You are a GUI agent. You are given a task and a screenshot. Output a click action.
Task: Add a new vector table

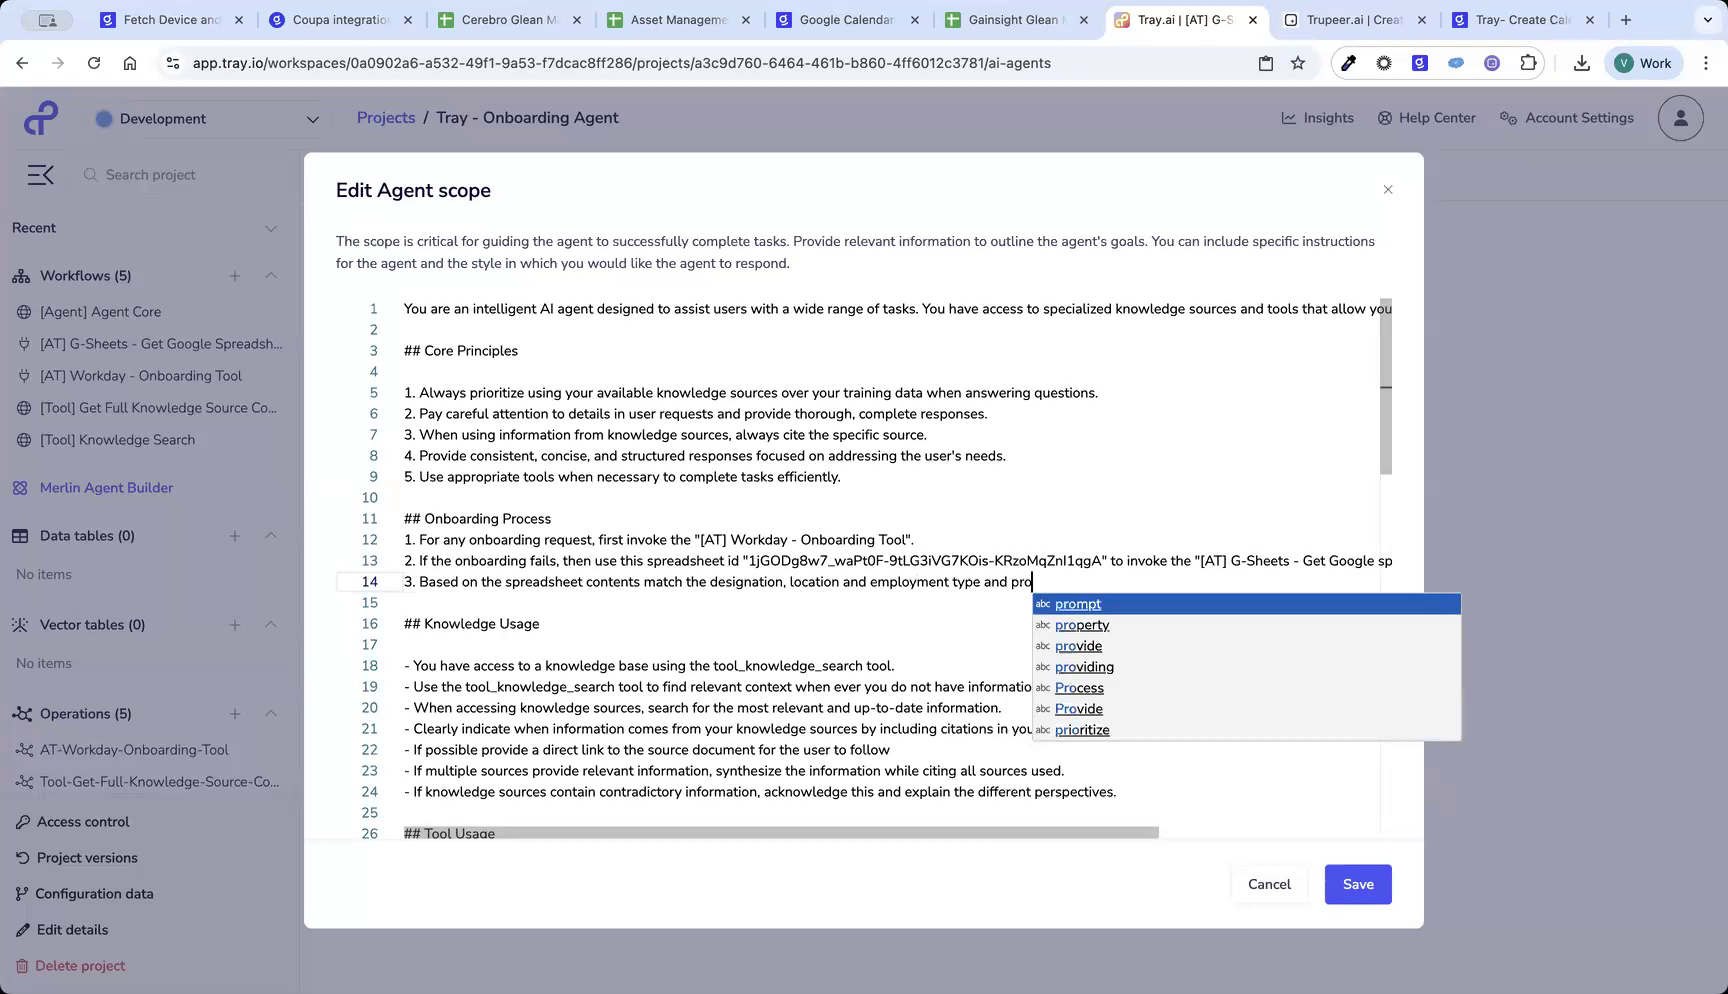234,624
